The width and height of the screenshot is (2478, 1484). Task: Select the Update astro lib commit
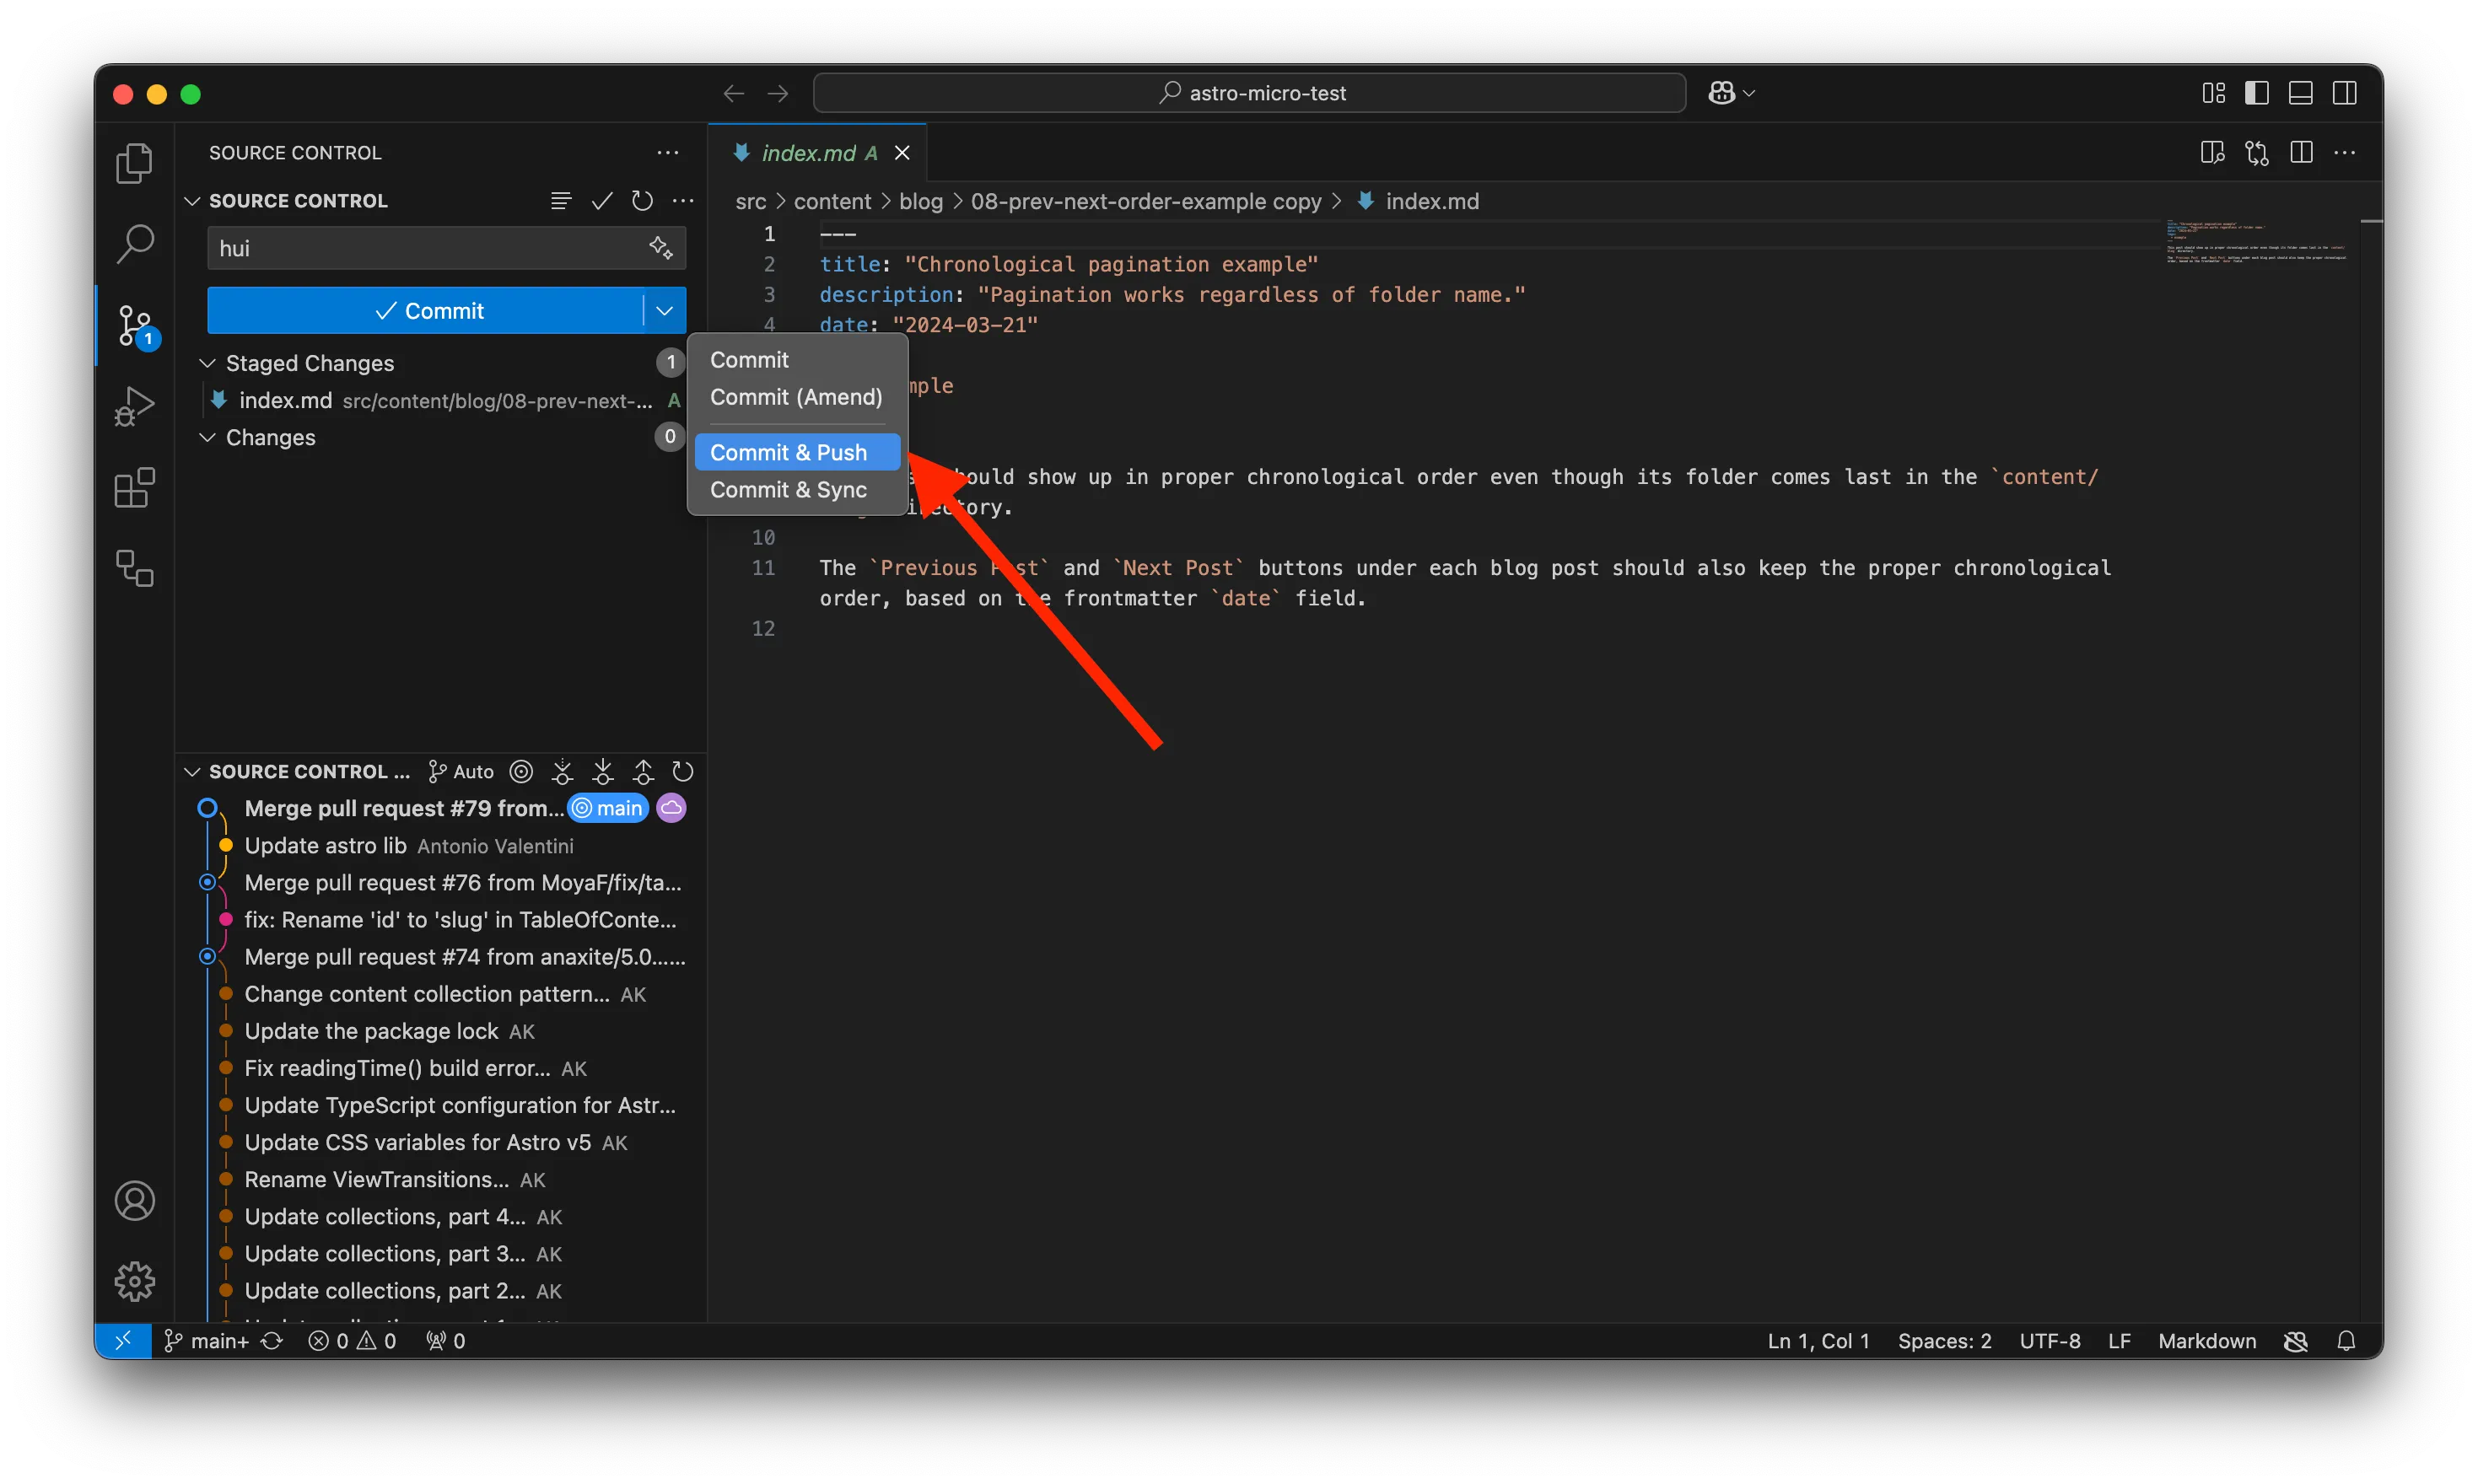[x=446, y=846]
